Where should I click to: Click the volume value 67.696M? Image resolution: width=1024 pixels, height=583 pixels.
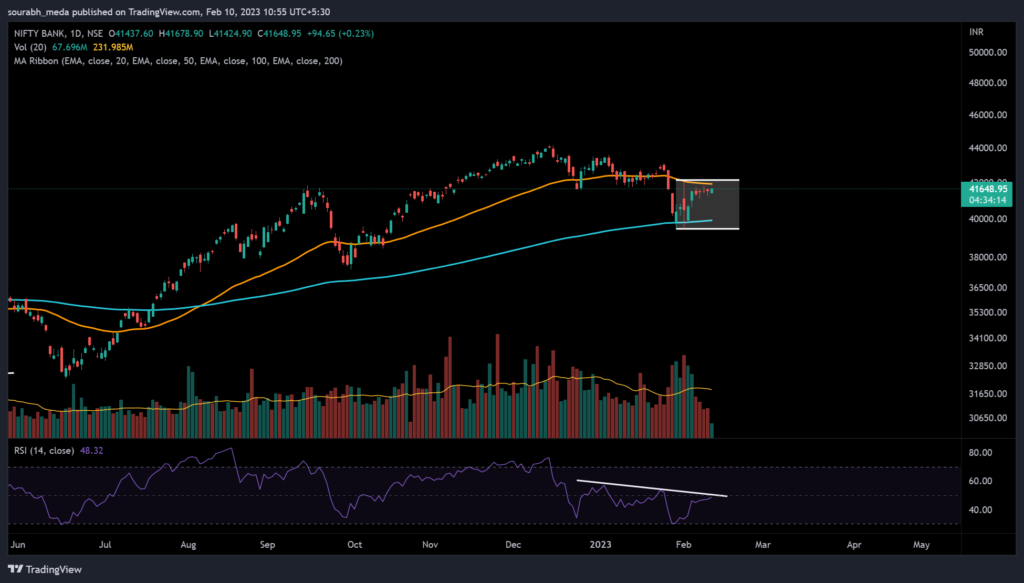pyautogui.click(x=70, y=47)
